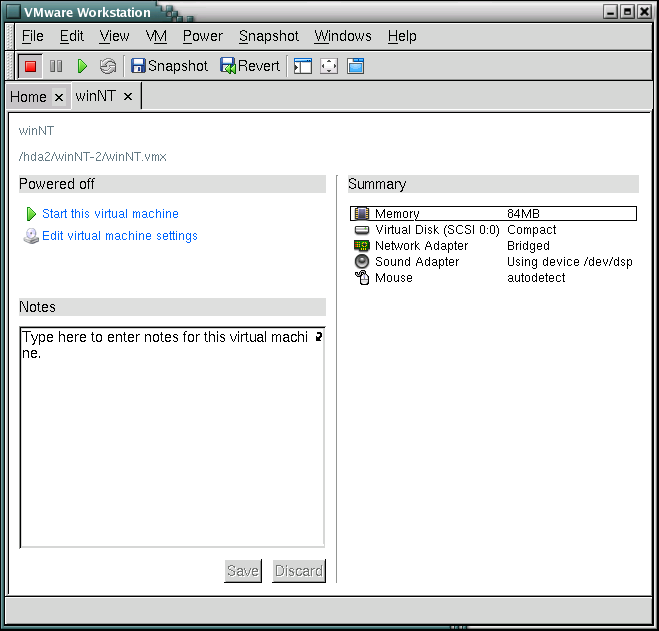Close the winNT tab
Viewport: 659px width, 631px height.
tap(128, 97)
